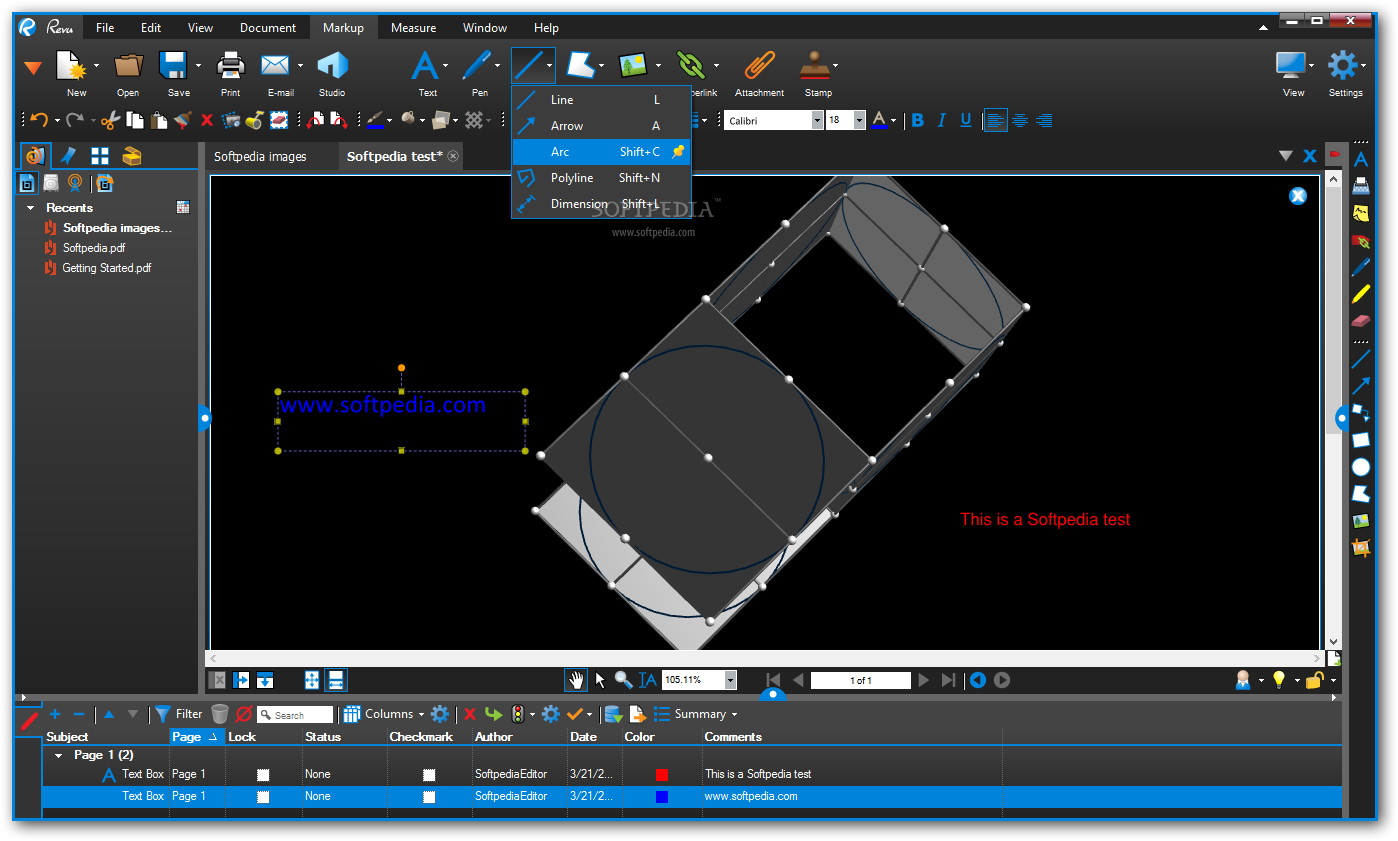Select the Eraser tool in right sidebar

[1361, 321]
